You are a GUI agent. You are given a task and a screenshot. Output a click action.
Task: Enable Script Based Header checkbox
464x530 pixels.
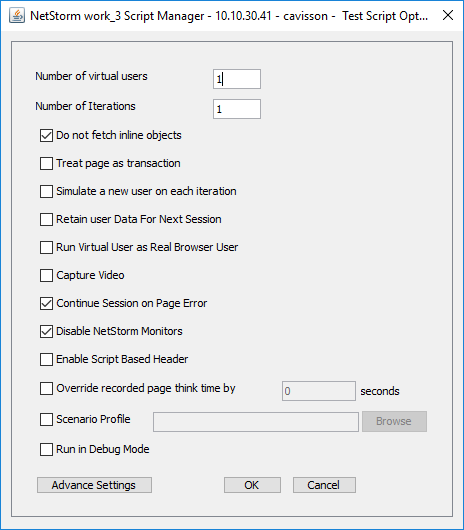[x=46, y=360]
